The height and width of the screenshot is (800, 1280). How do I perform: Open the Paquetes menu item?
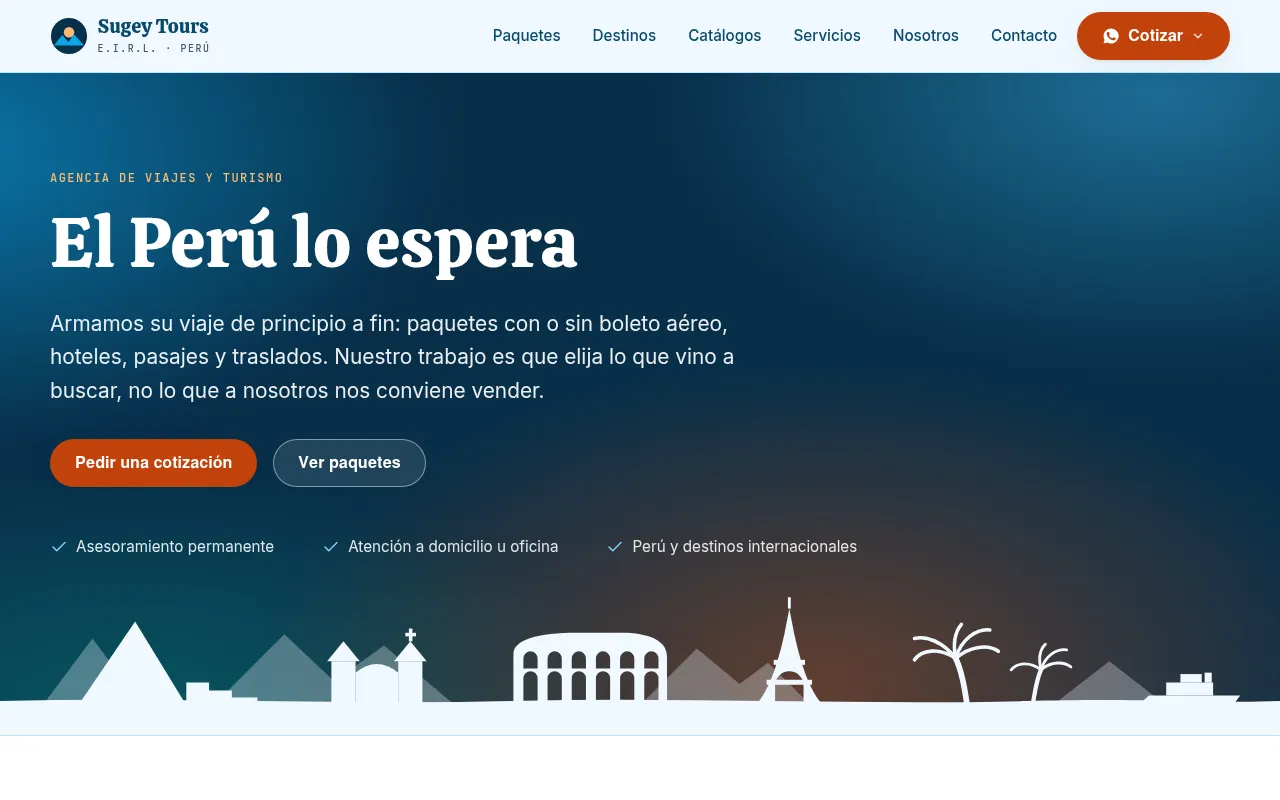click(x=527, y=36)
